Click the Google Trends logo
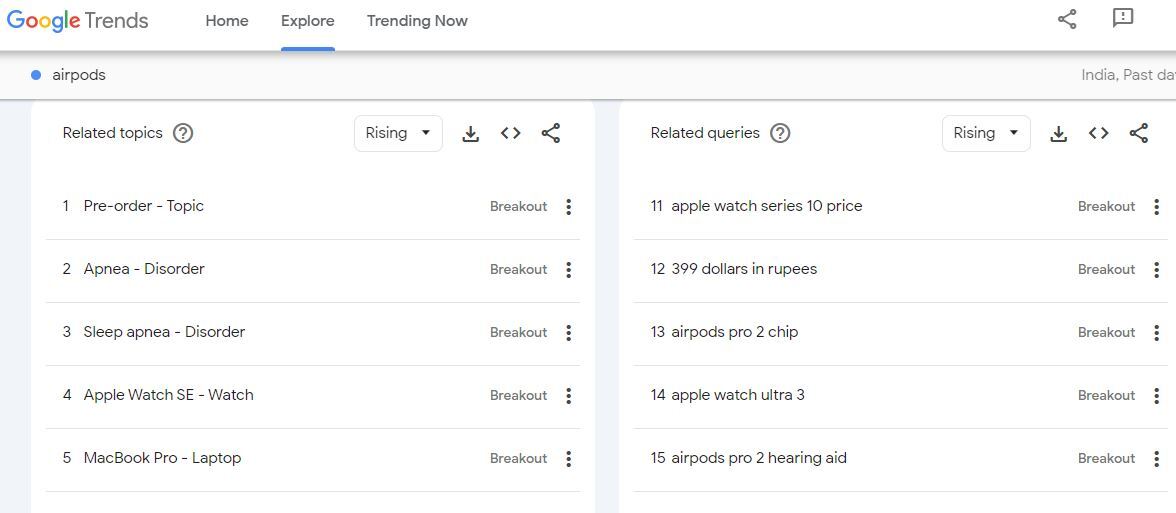The image size is (1176, 513). [x=78, y=21]
